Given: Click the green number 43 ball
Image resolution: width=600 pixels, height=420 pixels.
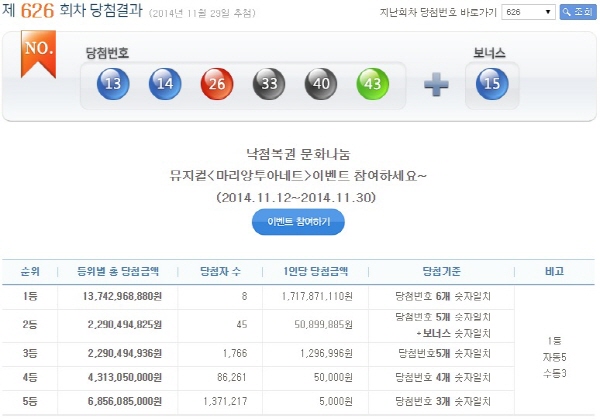Looking at the screenshot, I should click(x=371, y=85).
